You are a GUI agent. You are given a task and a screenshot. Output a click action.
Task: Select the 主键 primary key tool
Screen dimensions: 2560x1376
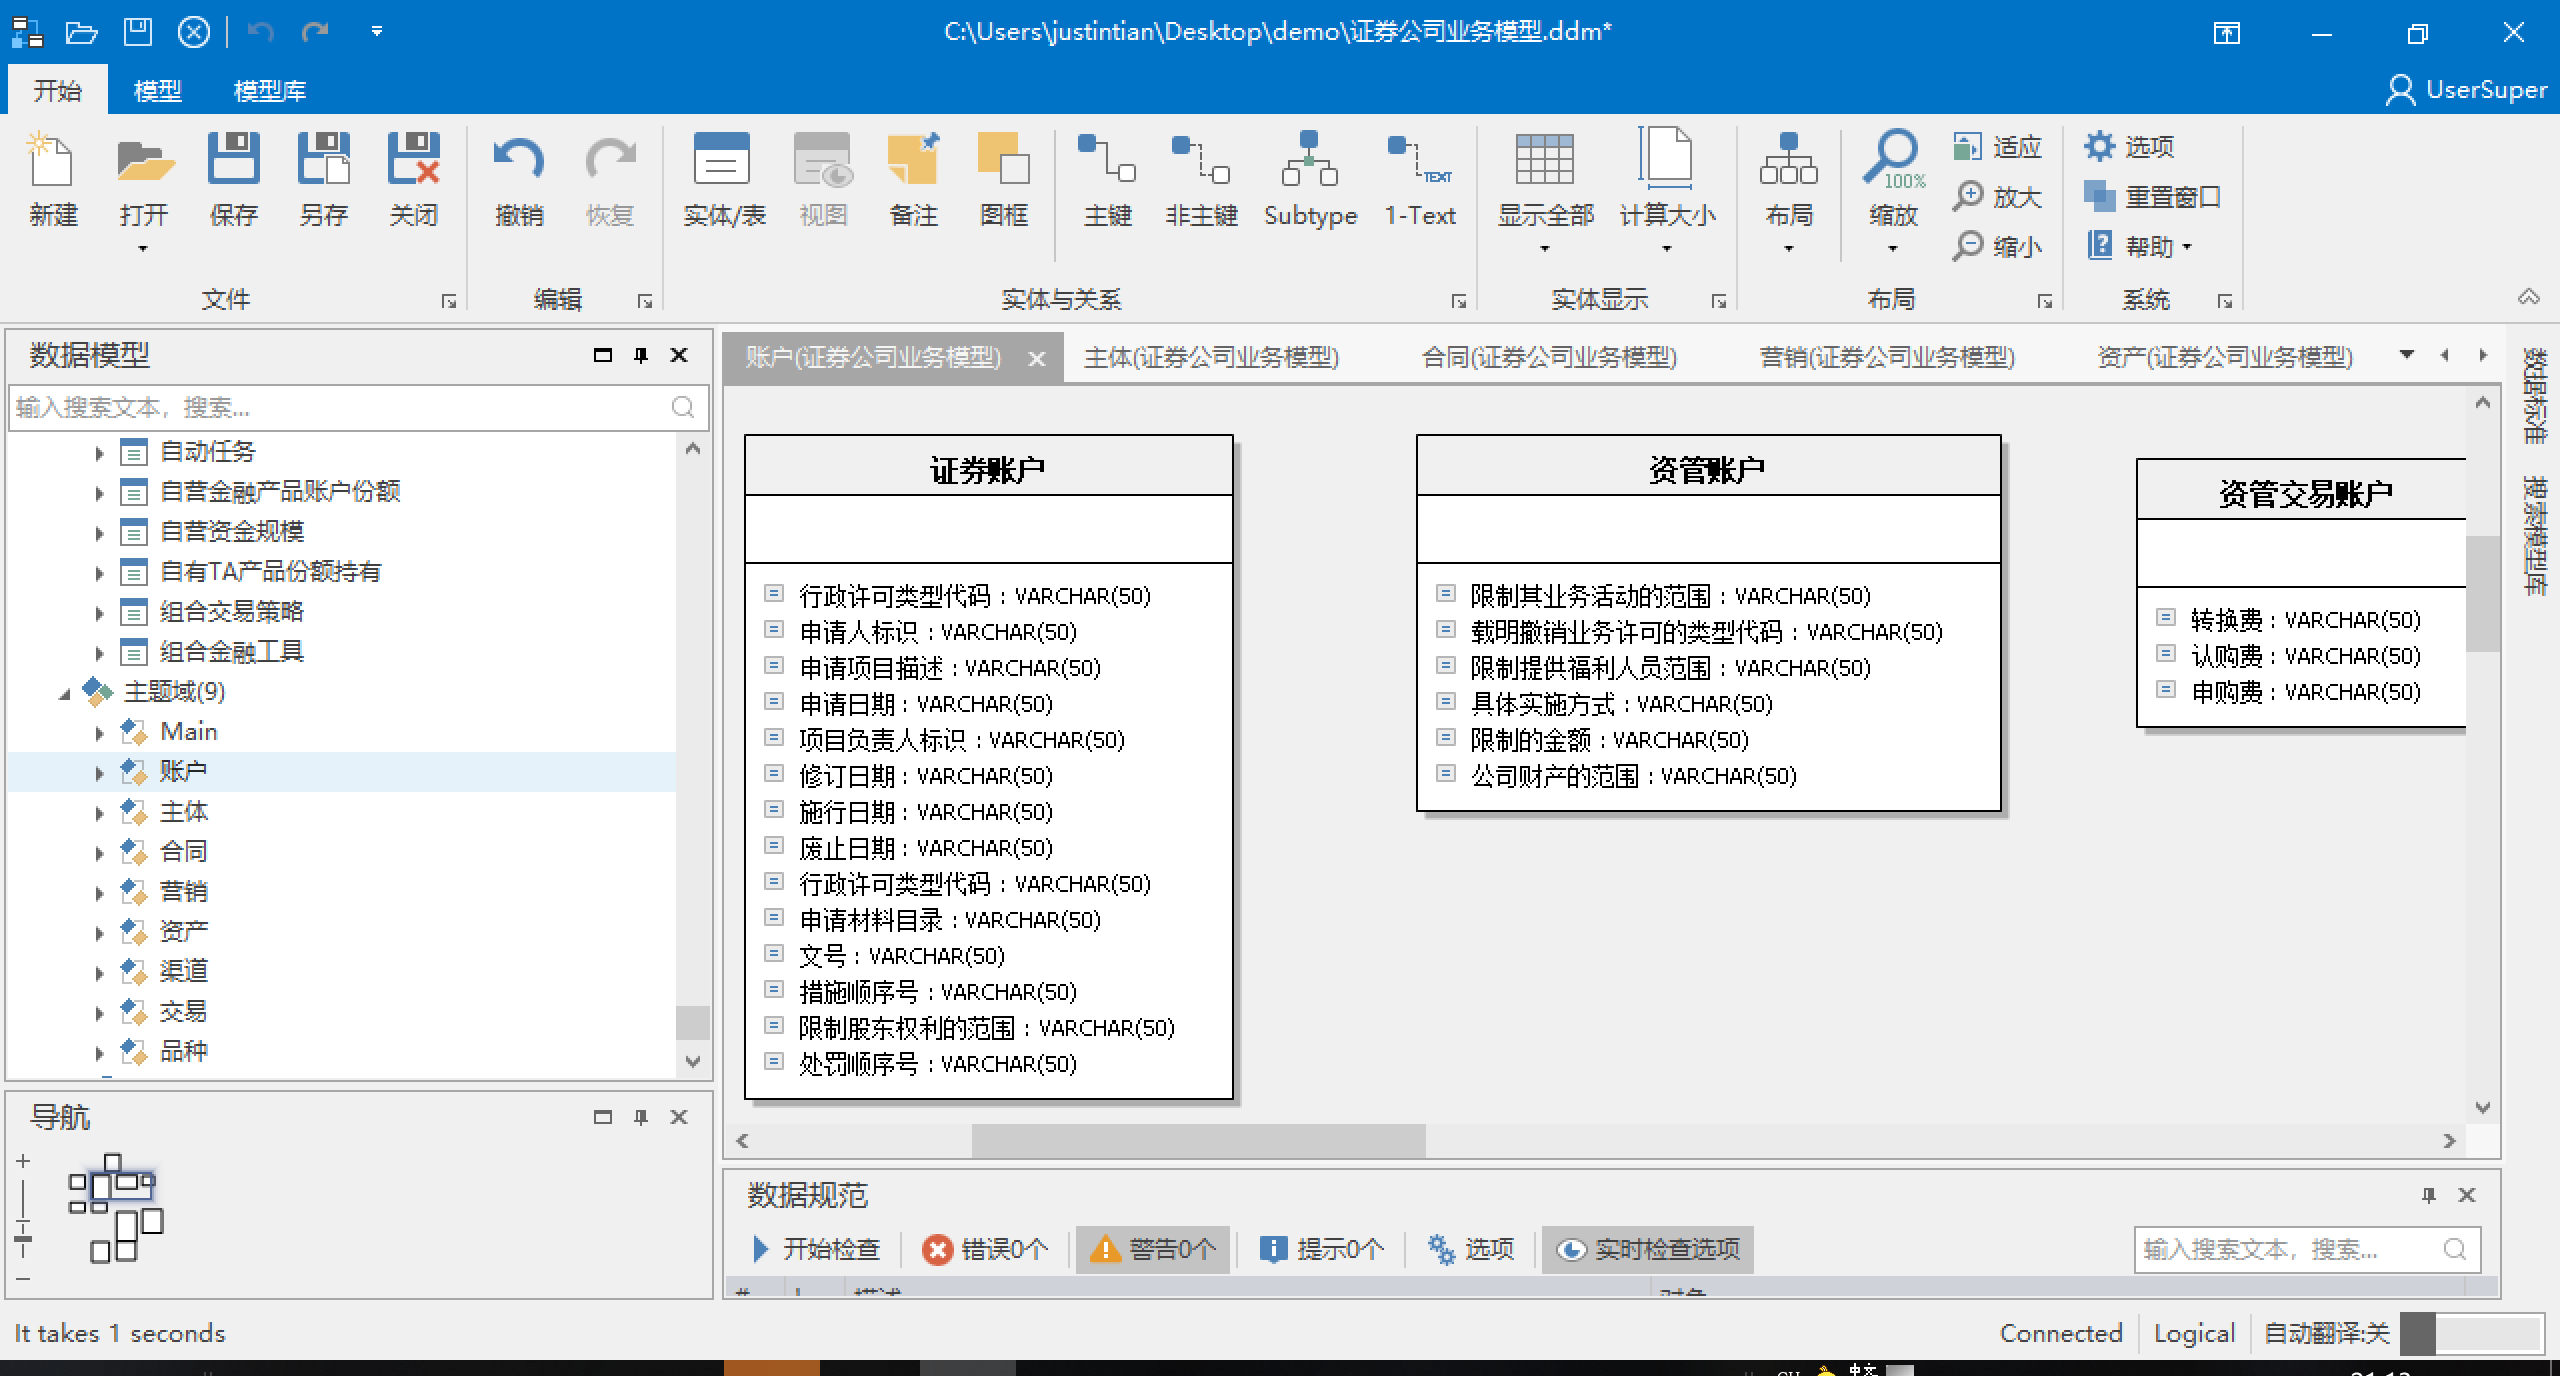coord(1105,183)
